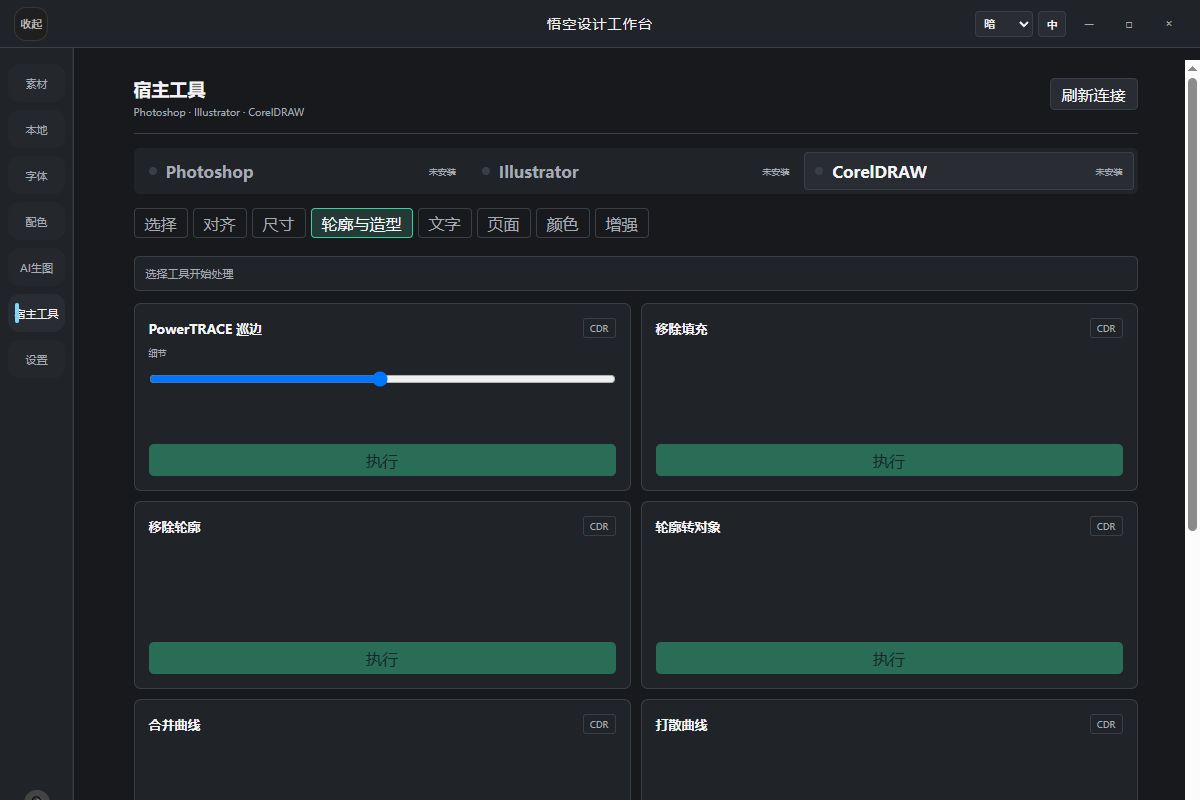The image size is (1200, 800).
Task: Switch to the 对齐 category tab
Action: click(x=219, y=224)
